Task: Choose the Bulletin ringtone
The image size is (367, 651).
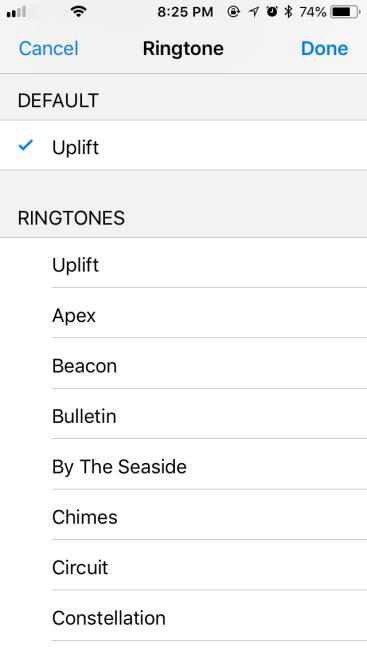Action: (184, 414)
